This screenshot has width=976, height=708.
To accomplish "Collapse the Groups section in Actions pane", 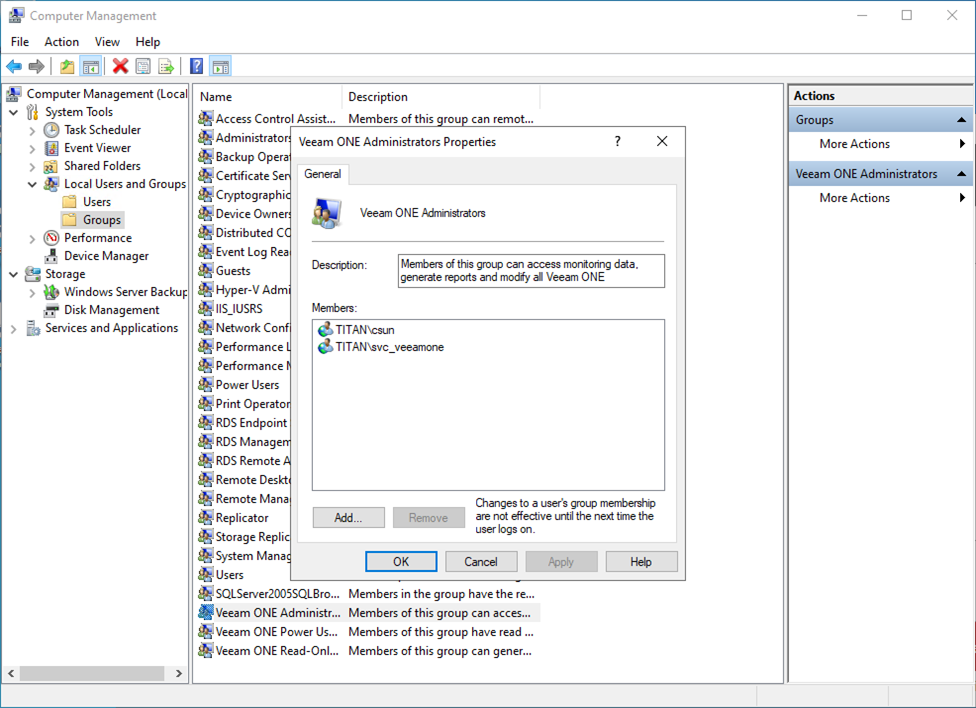I will click(x=961, y=120).
